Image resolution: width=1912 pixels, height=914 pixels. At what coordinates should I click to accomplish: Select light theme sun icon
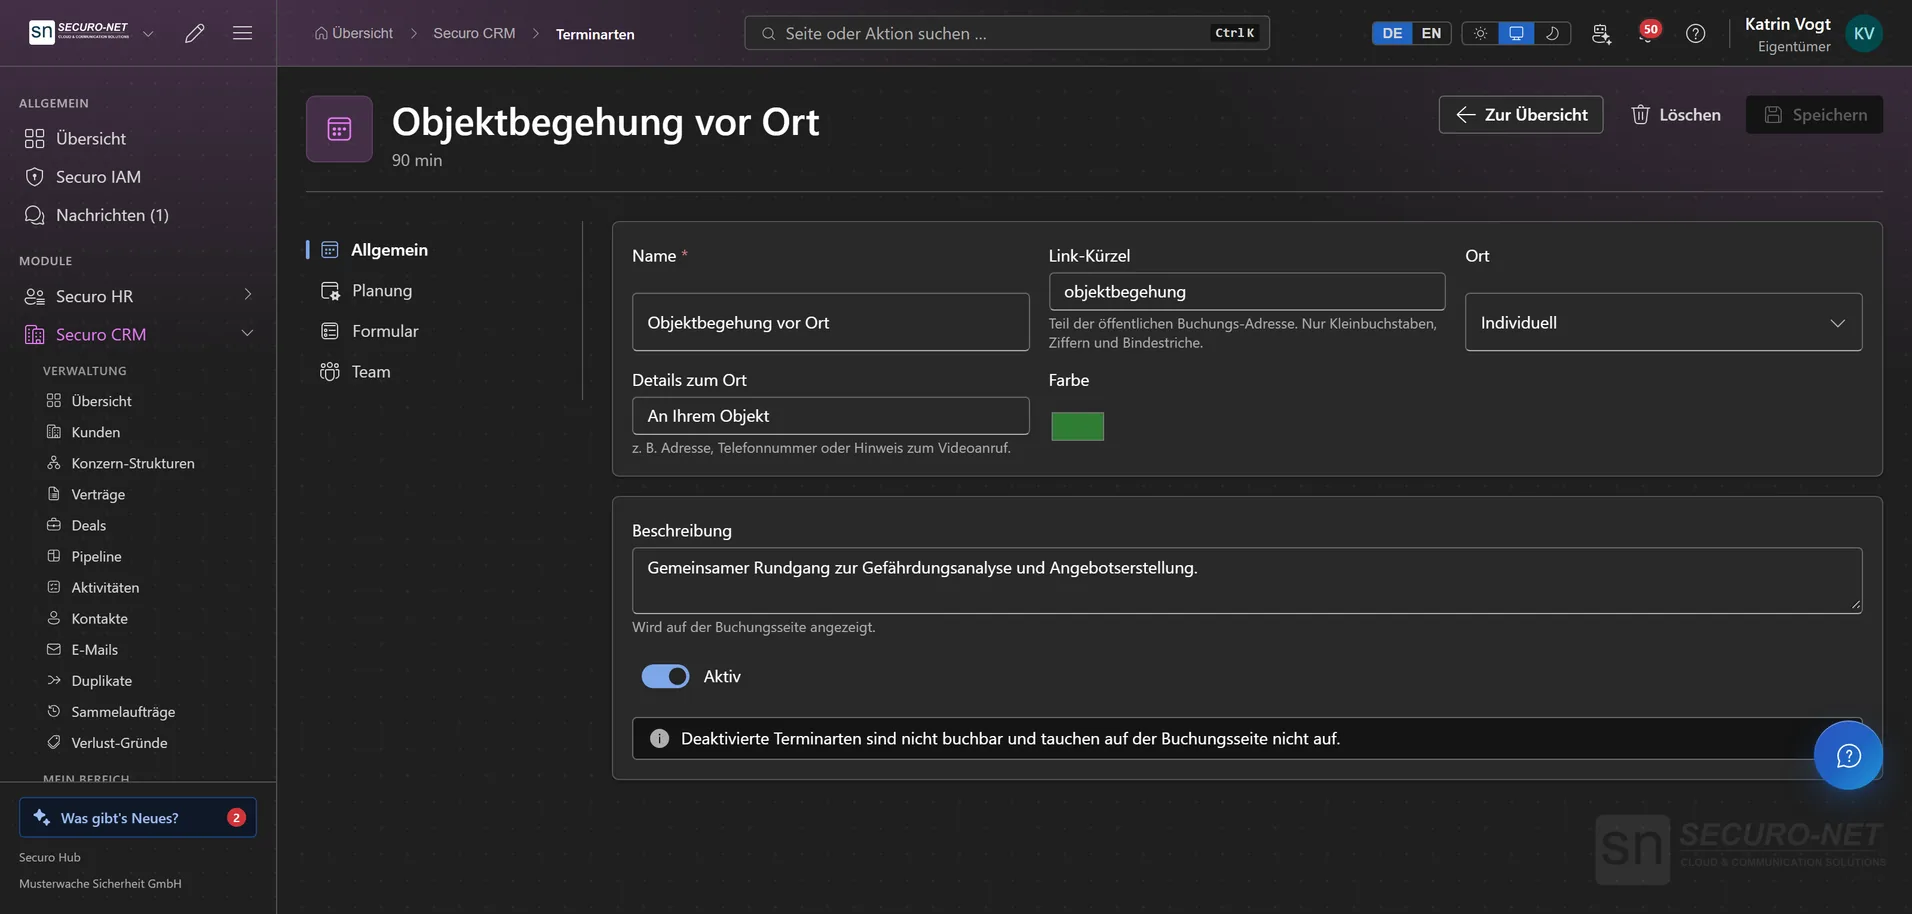click(1480, 33)
